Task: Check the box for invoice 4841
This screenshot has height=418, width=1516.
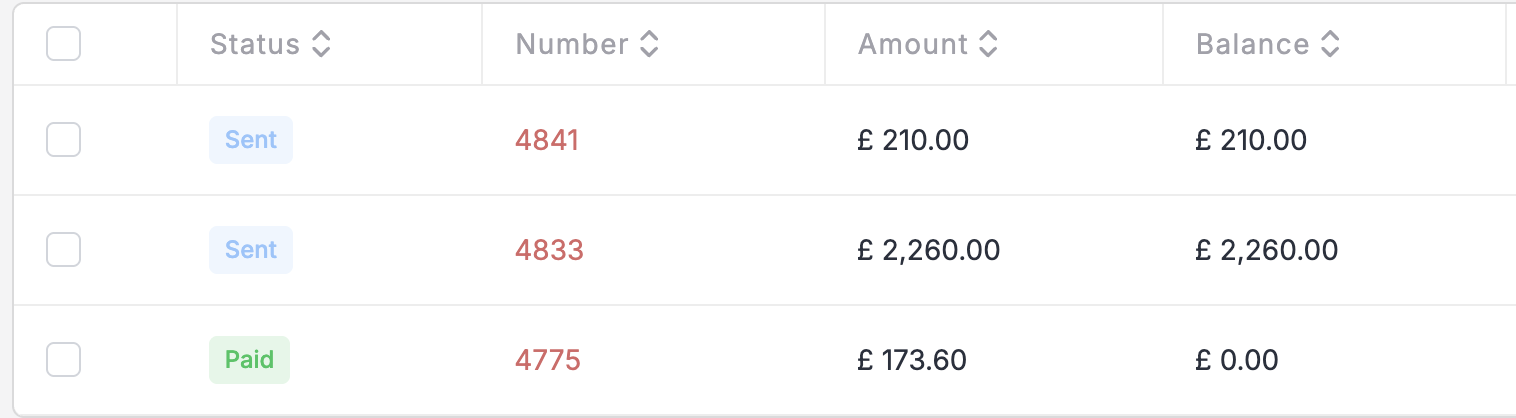Action: 64,140
